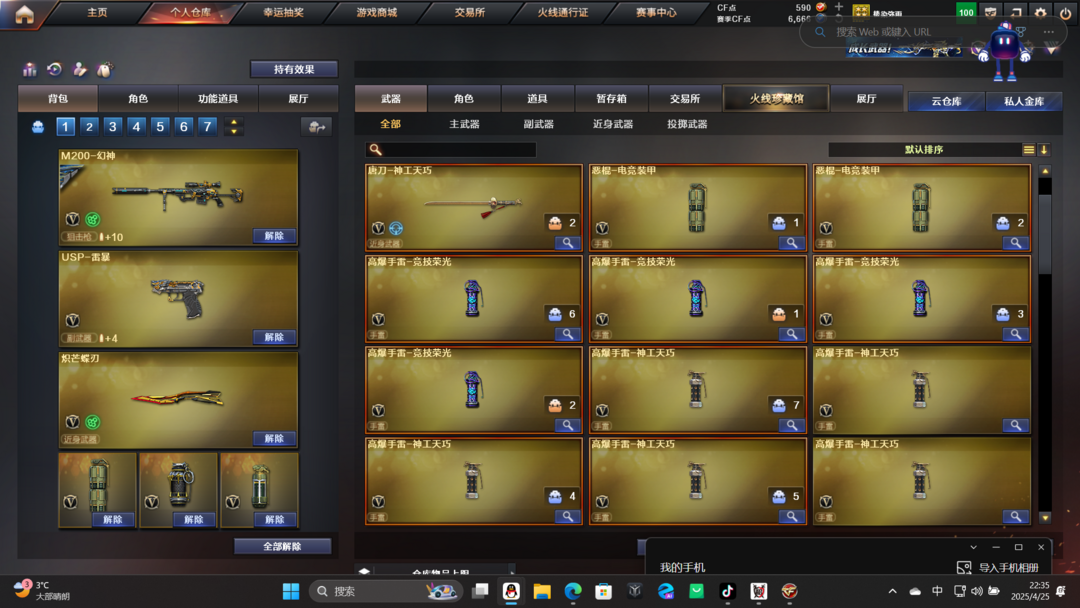Click the list view icon beside 默认排序
This screenshot has height=608, width=1080.
pos(1028,149)
